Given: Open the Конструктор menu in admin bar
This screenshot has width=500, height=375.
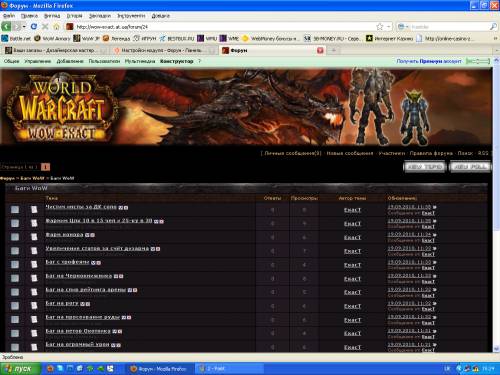Looking at the screenshot, I should point(176,61).
